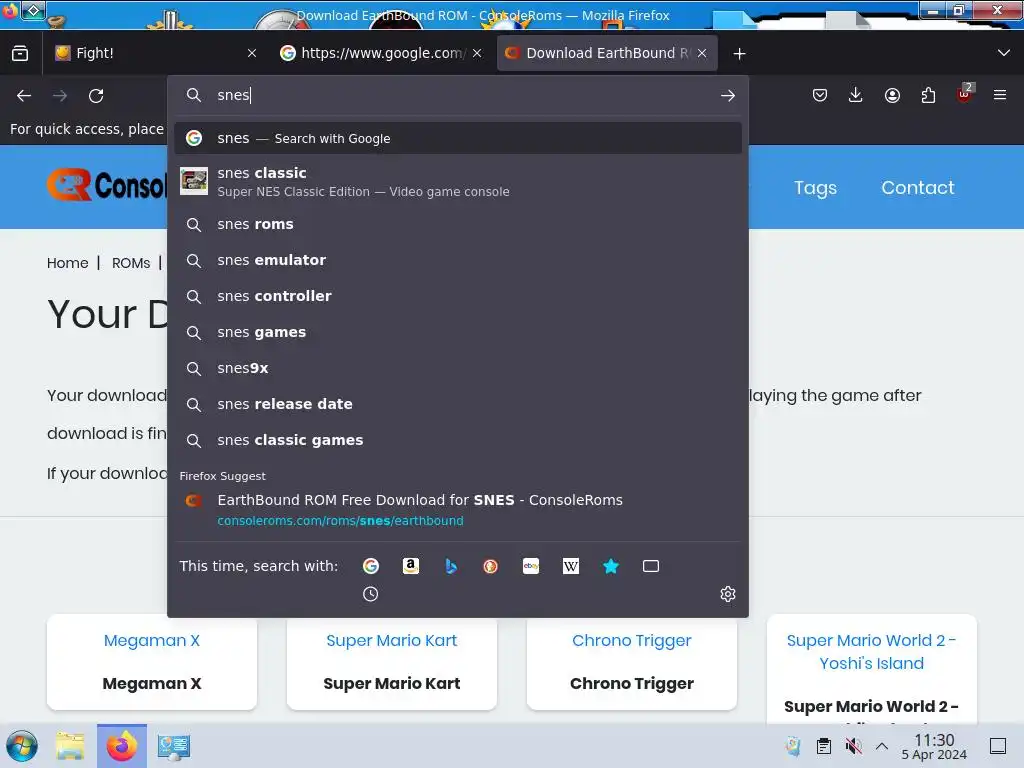The height and width of the screenshot is (768, 1024).
Task: Search in open Tabs icon
Action: coord(651,566)
